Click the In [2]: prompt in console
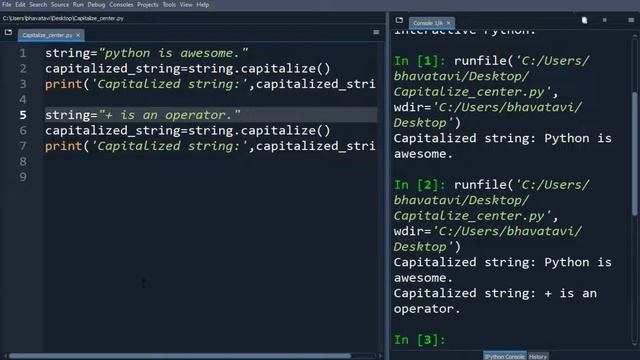640x360 pixels. coord(420,185)
